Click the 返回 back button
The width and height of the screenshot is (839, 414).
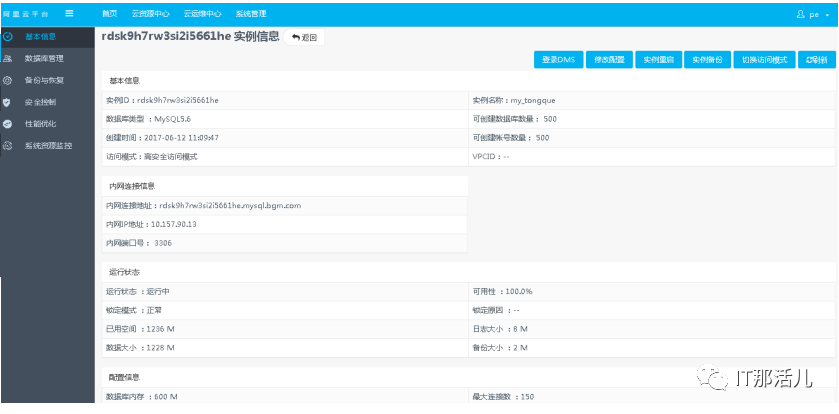(304, 37)
